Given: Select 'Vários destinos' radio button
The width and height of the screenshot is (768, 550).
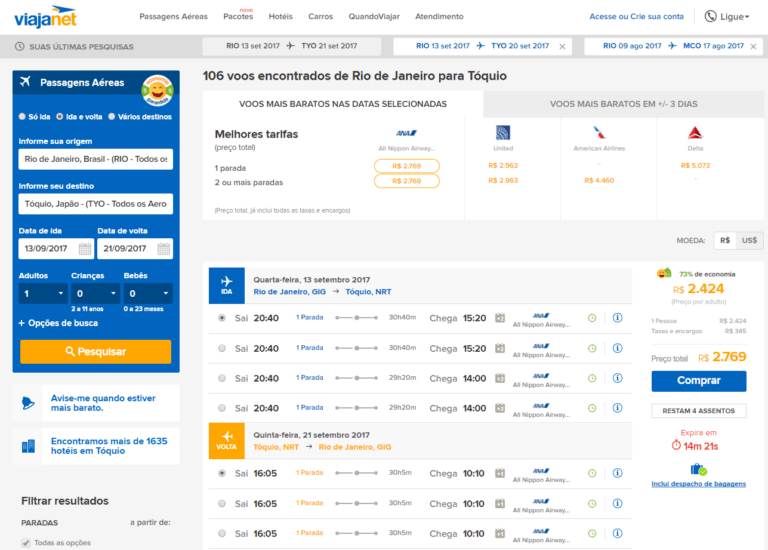Looking at the screenshot, I should pyautogui.click(x=111, y=116).
